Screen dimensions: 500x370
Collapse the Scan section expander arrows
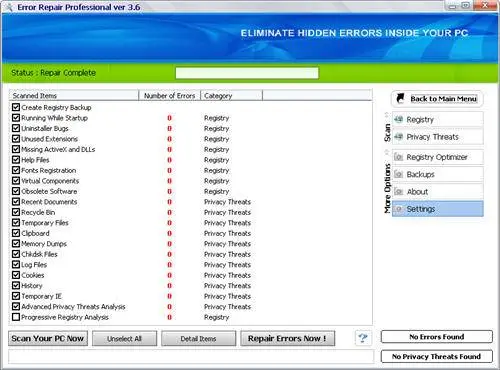click(387, 115)
